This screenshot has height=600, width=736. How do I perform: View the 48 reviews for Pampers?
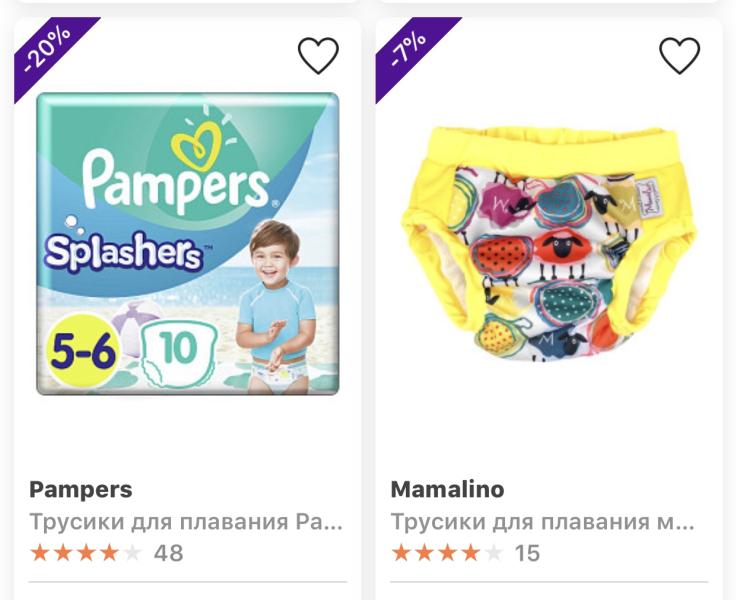[x=168, y=552]
